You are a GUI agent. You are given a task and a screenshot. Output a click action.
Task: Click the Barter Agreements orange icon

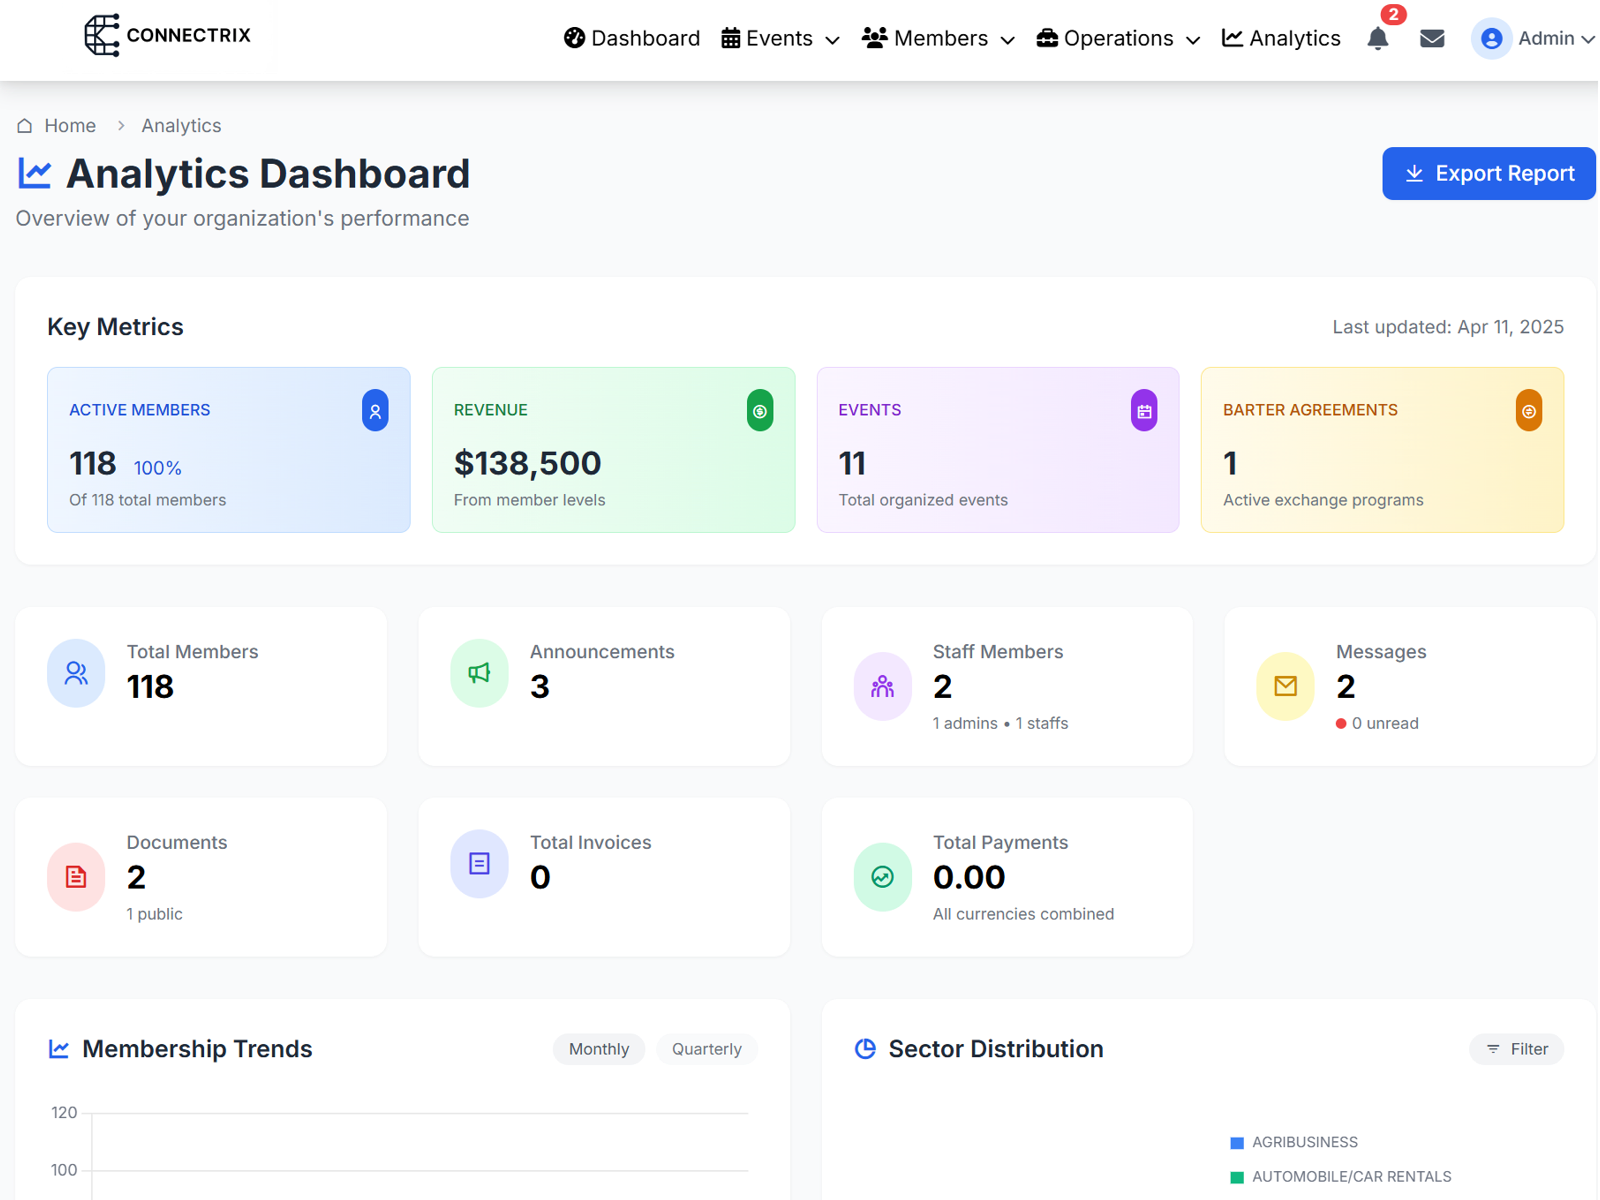[x=1528, y=411]
